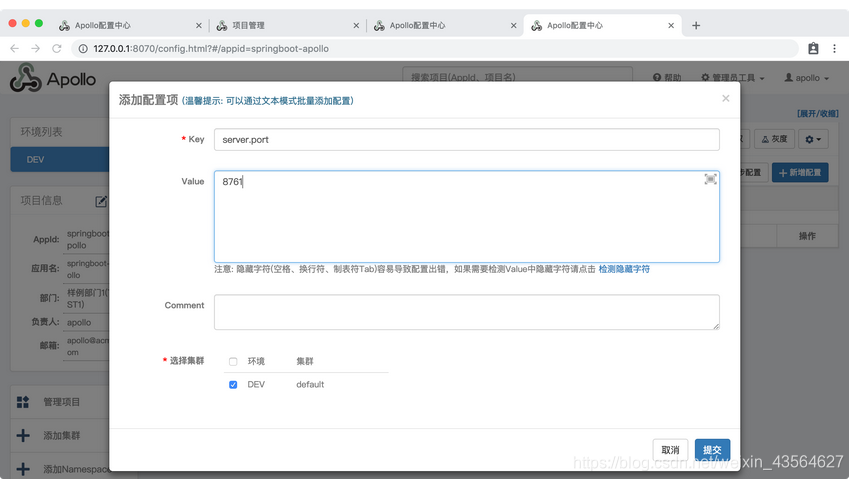Toggle the select-all cluster checkbox

click(x=233, y=361)
